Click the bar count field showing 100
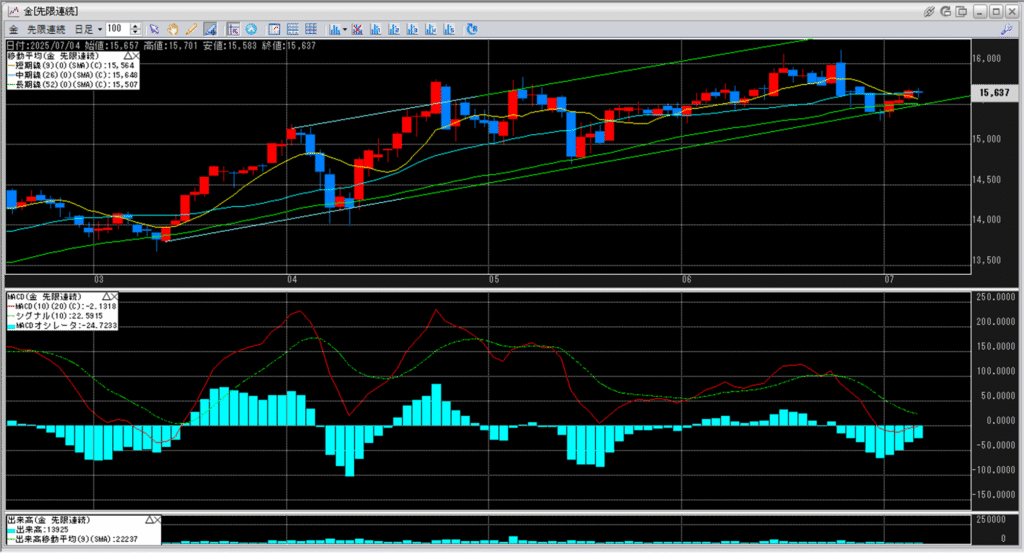Screen dimensions: 1024x553 117,29
